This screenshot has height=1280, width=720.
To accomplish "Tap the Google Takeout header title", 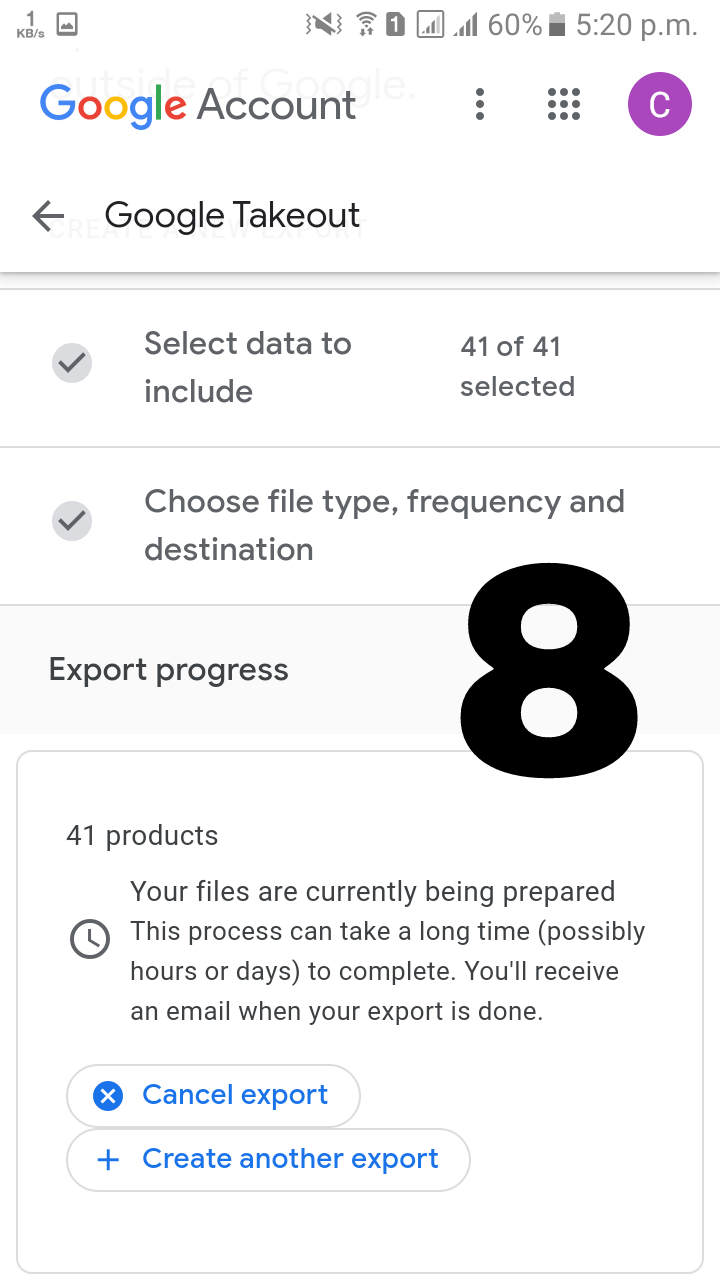I will tap(232, 215).
